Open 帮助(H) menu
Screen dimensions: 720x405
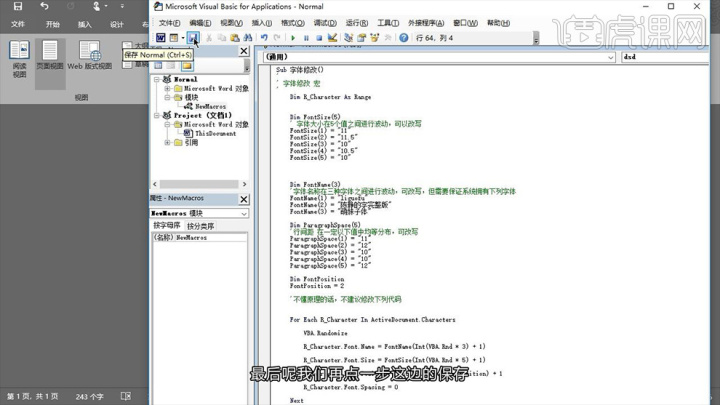498,23
